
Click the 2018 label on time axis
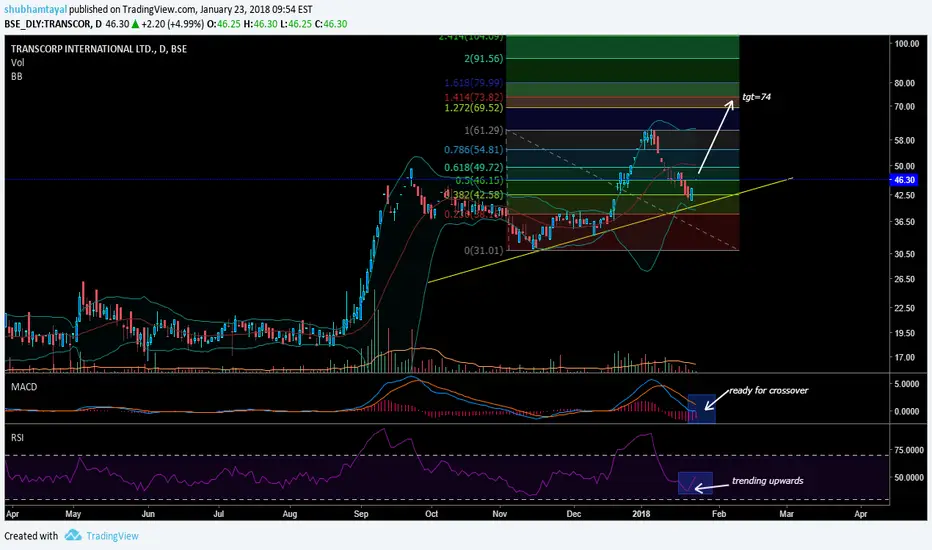[641, 513]
